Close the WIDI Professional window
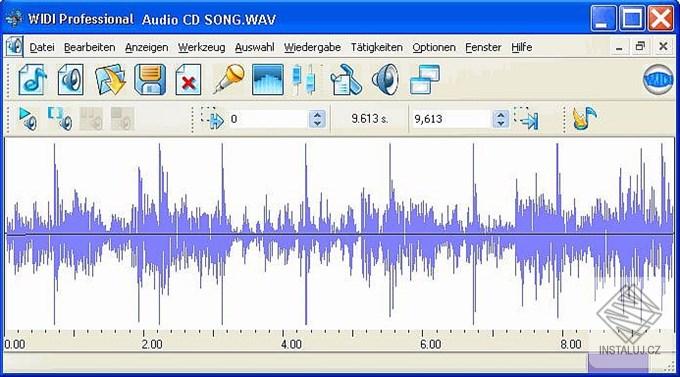This screenshot has height=377, width=680. (x=660, y=19)
